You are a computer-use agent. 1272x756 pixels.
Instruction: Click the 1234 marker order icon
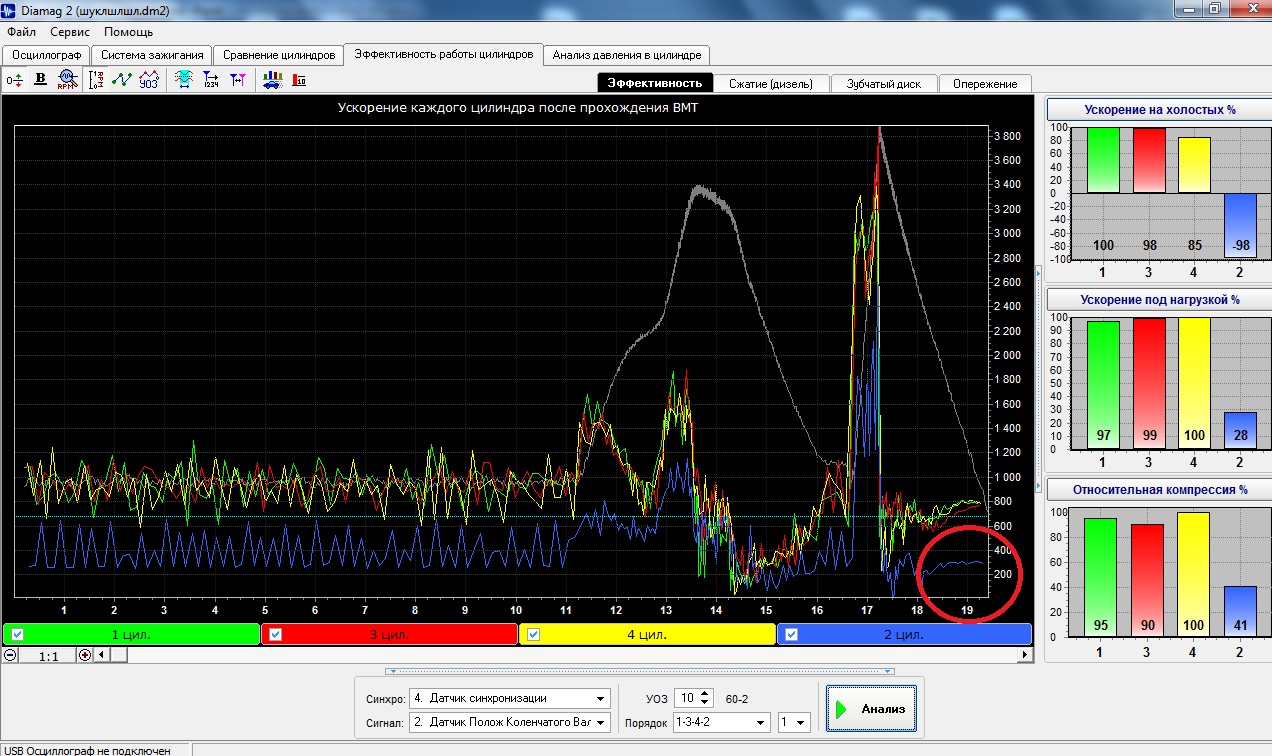pos(211,80)
